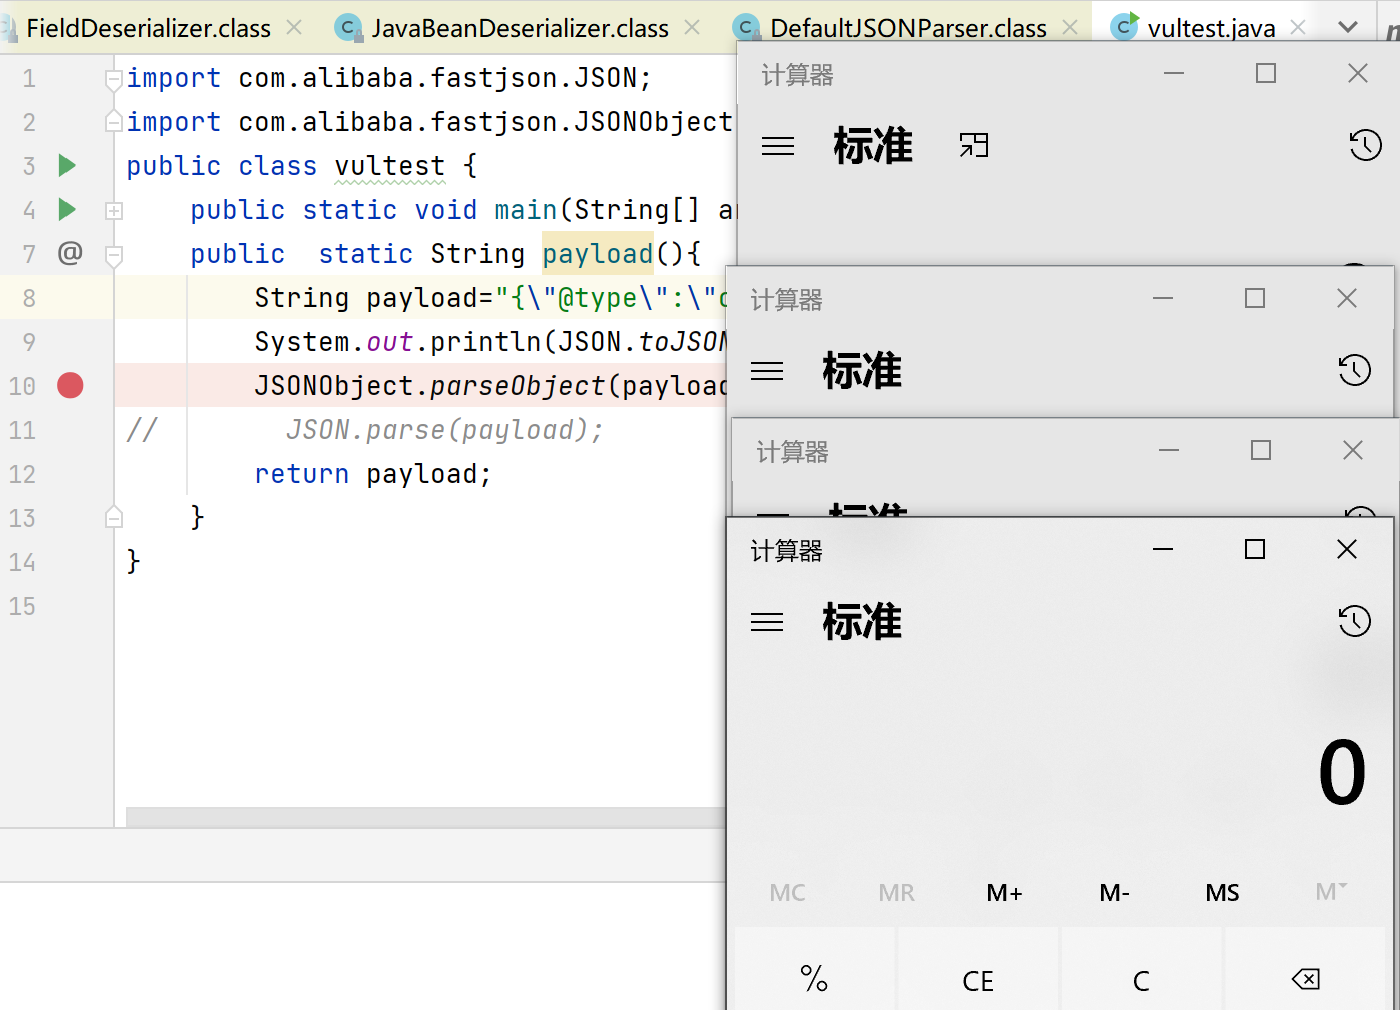
Task: Click the @ annotation gutter icon on line 7
Action: pos(70,253)
